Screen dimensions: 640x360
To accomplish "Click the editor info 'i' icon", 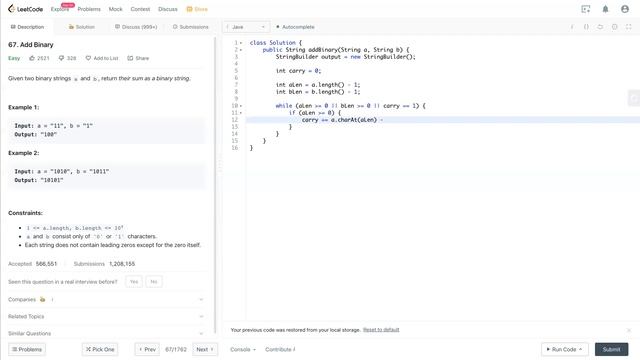I will tap(572, 27).
